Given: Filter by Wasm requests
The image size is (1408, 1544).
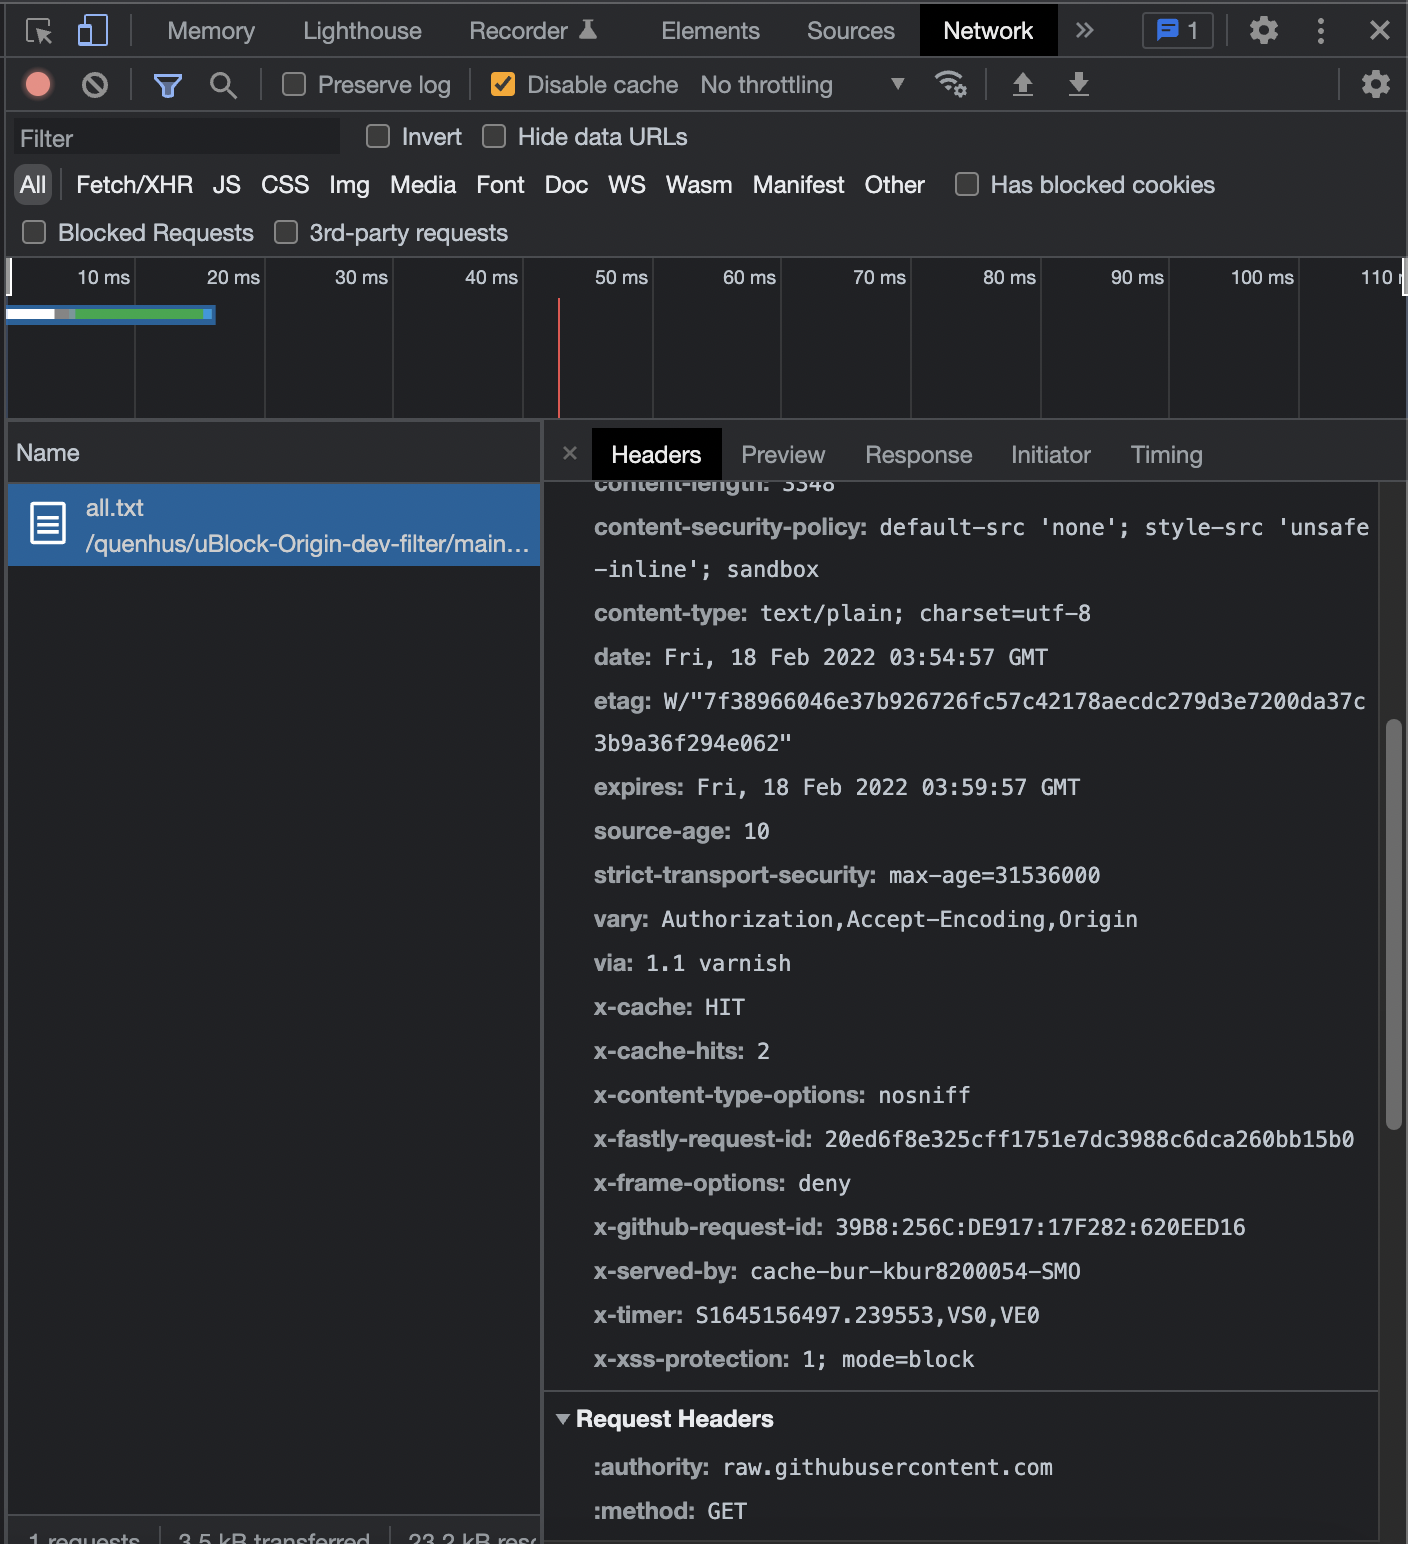Looking at the screenshot, I should [699, 185].
